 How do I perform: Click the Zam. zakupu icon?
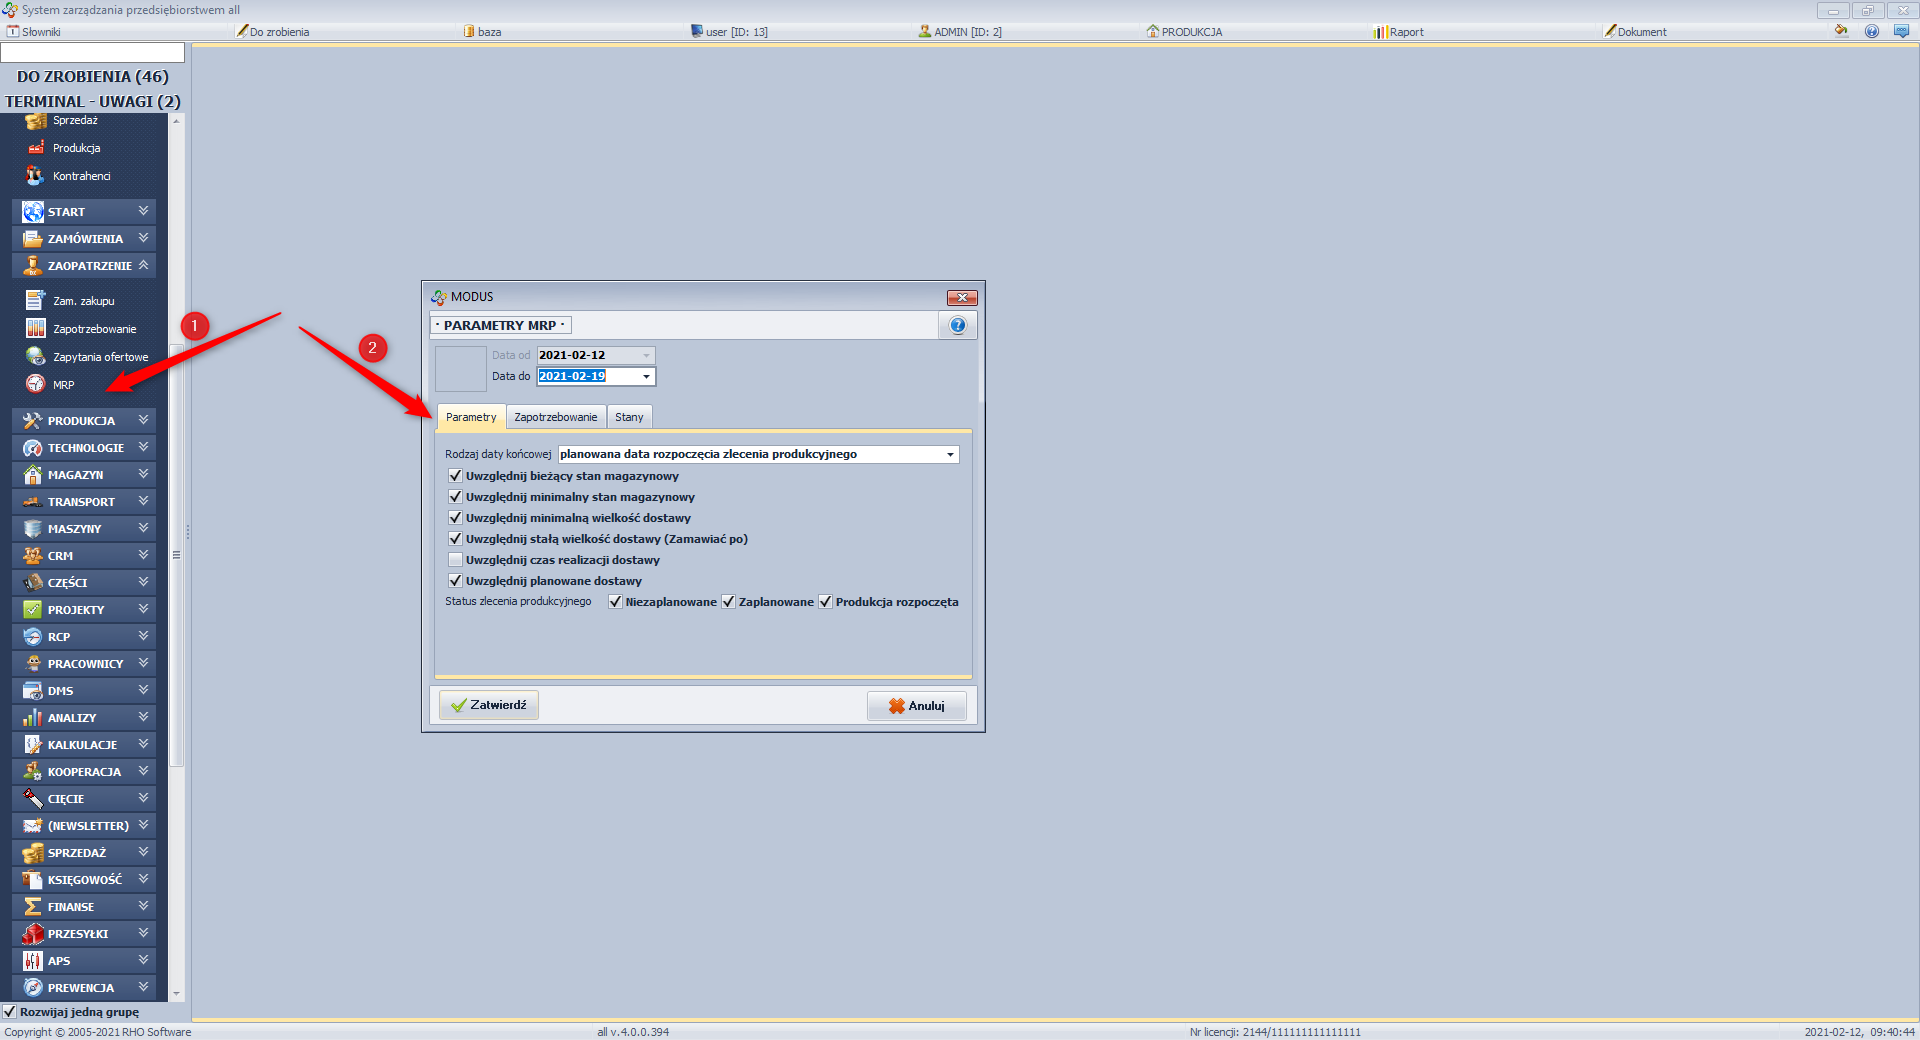(36, 300)
